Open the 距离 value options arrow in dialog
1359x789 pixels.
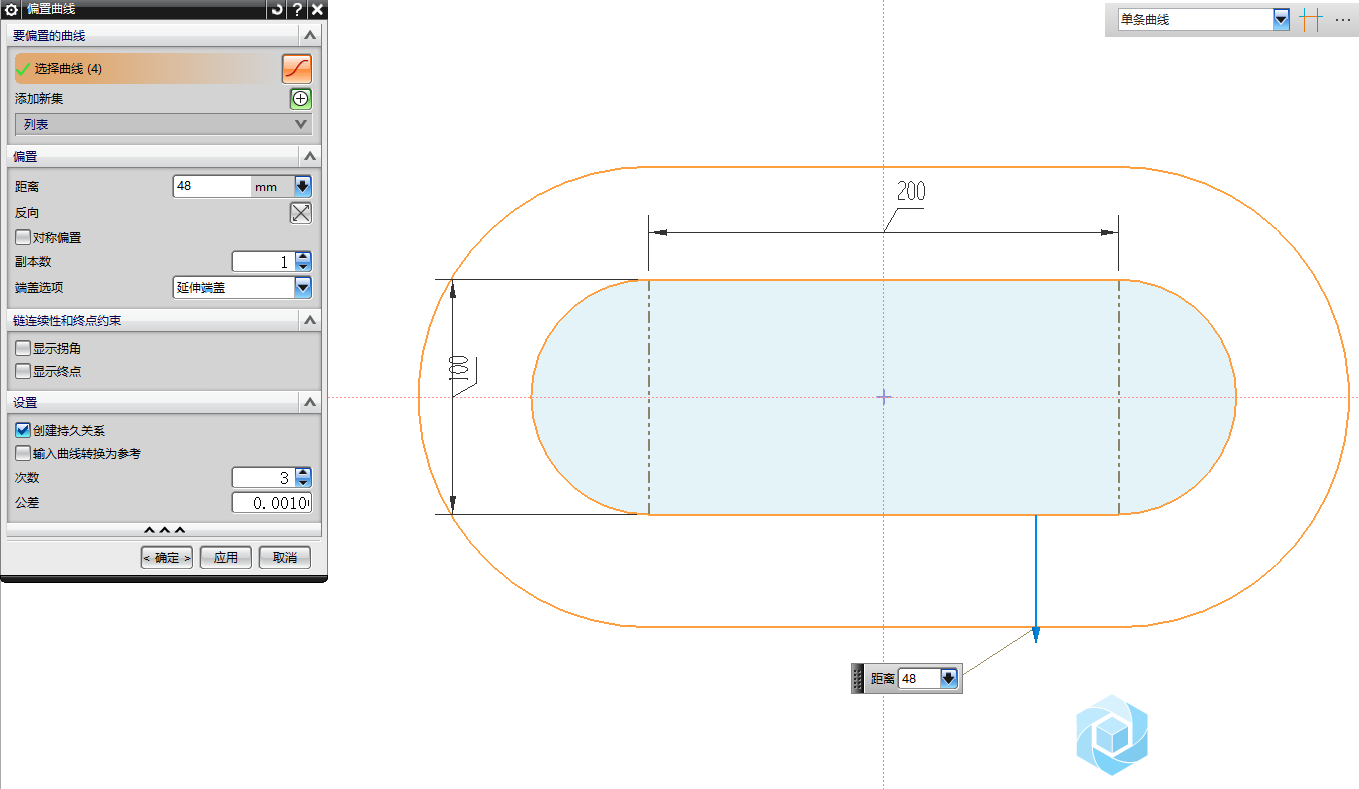tap(303, 186)
